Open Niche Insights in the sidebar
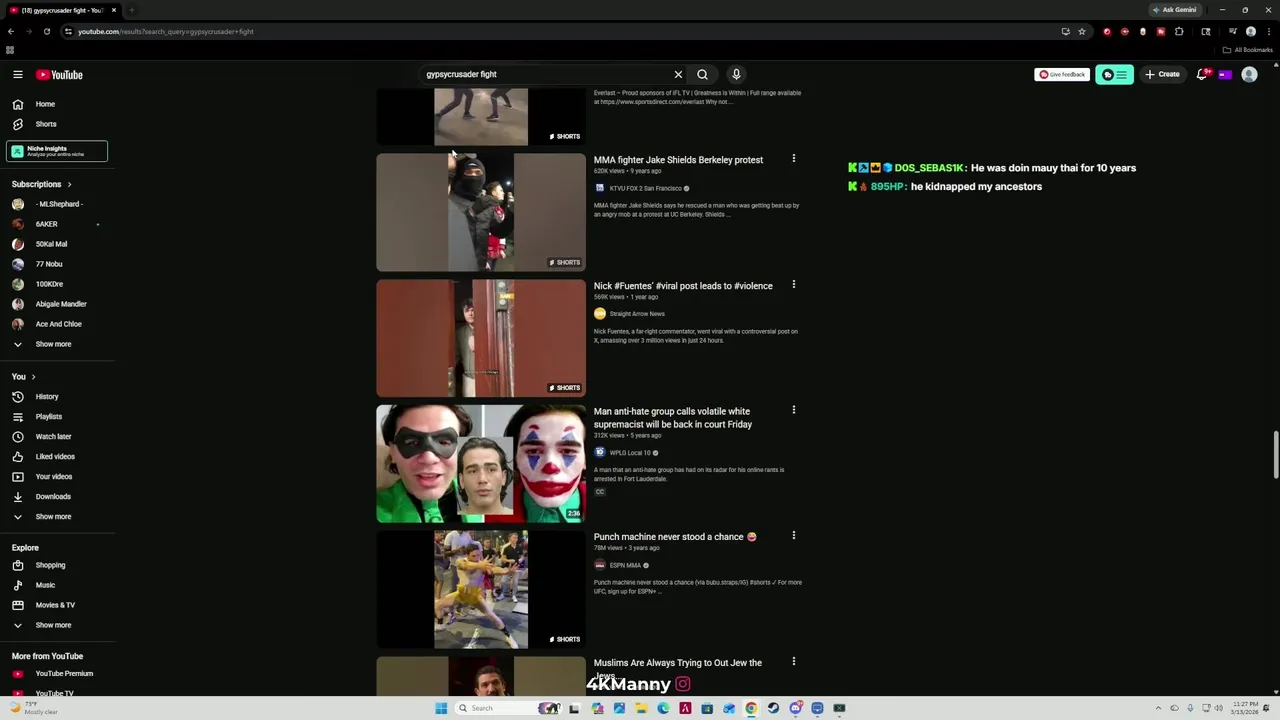This screenshot has height=720, width=1280. [57, 151]
